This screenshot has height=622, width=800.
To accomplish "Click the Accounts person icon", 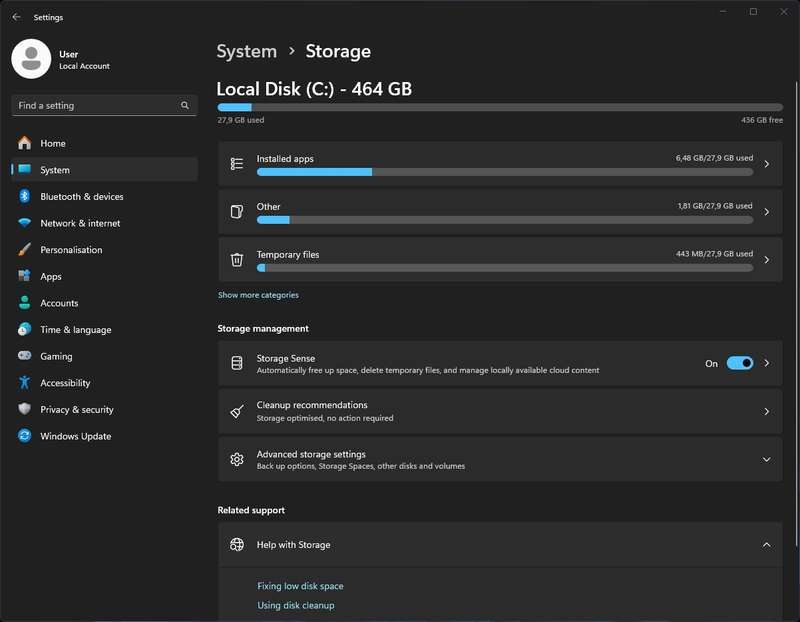I will click(x=24, y=303).
